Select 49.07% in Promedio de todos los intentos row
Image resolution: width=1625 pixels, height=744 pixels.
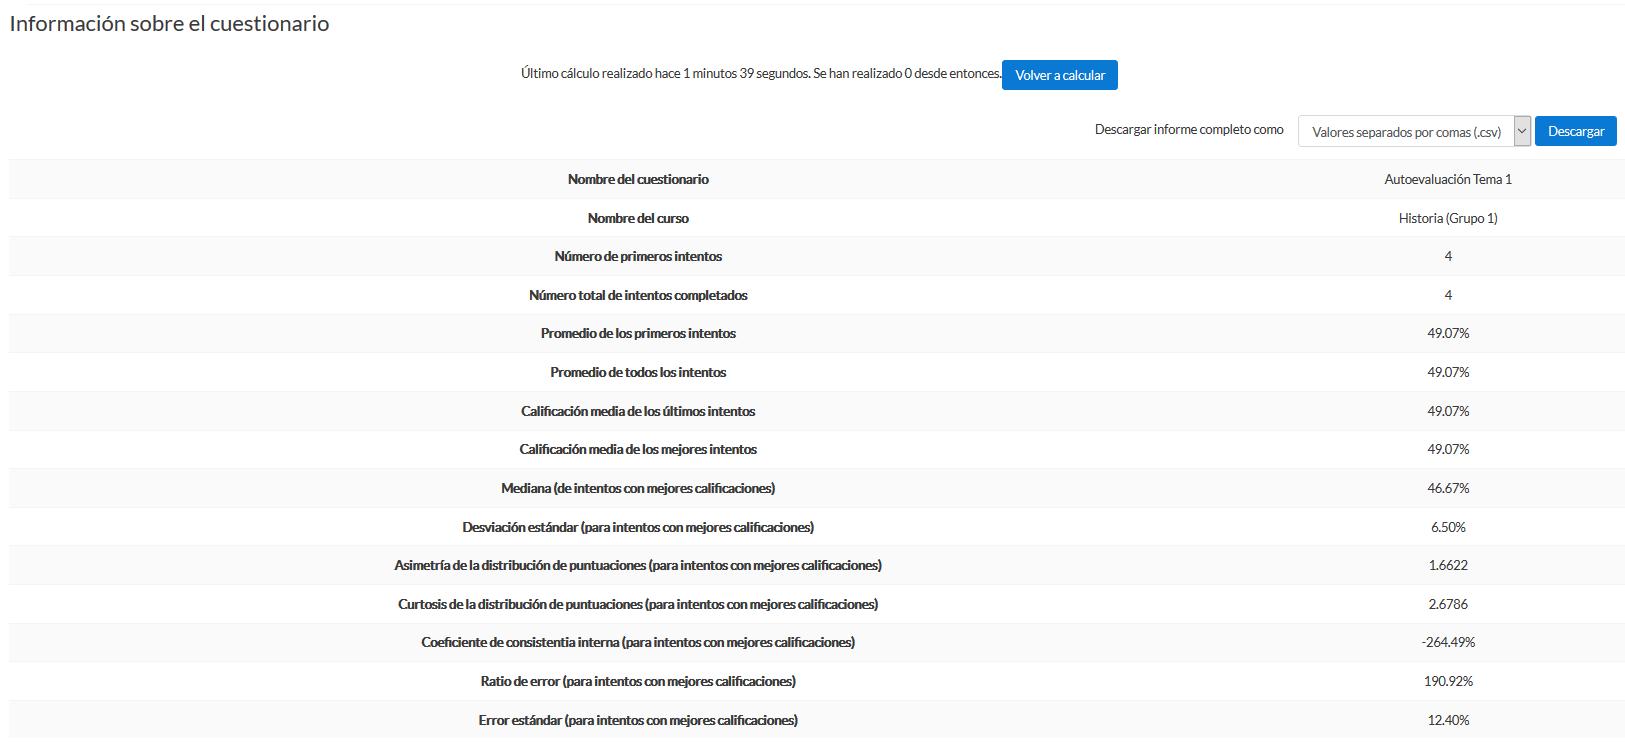[1448, 372]
